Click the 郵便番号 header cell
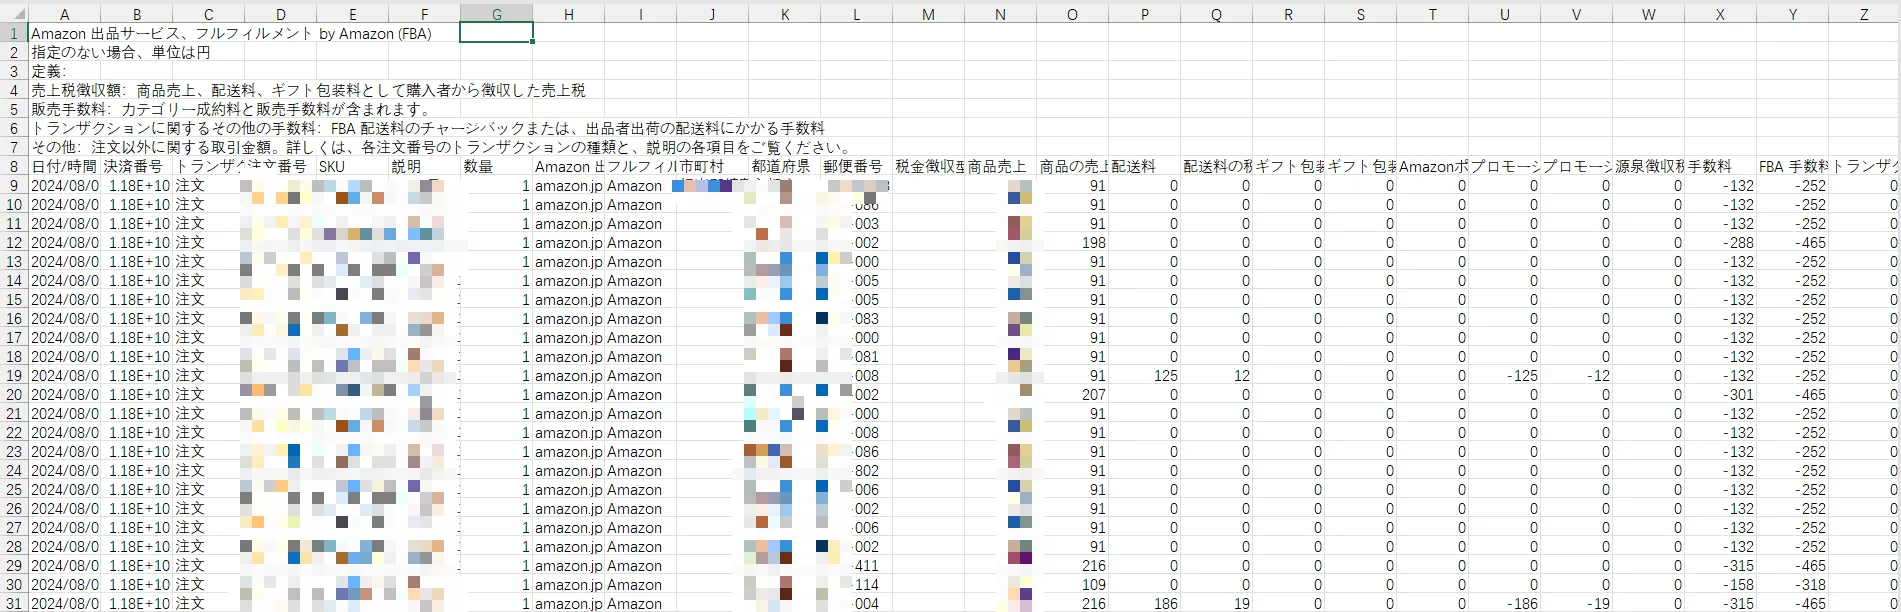1901x612 pixels. (x=856, y=167)
